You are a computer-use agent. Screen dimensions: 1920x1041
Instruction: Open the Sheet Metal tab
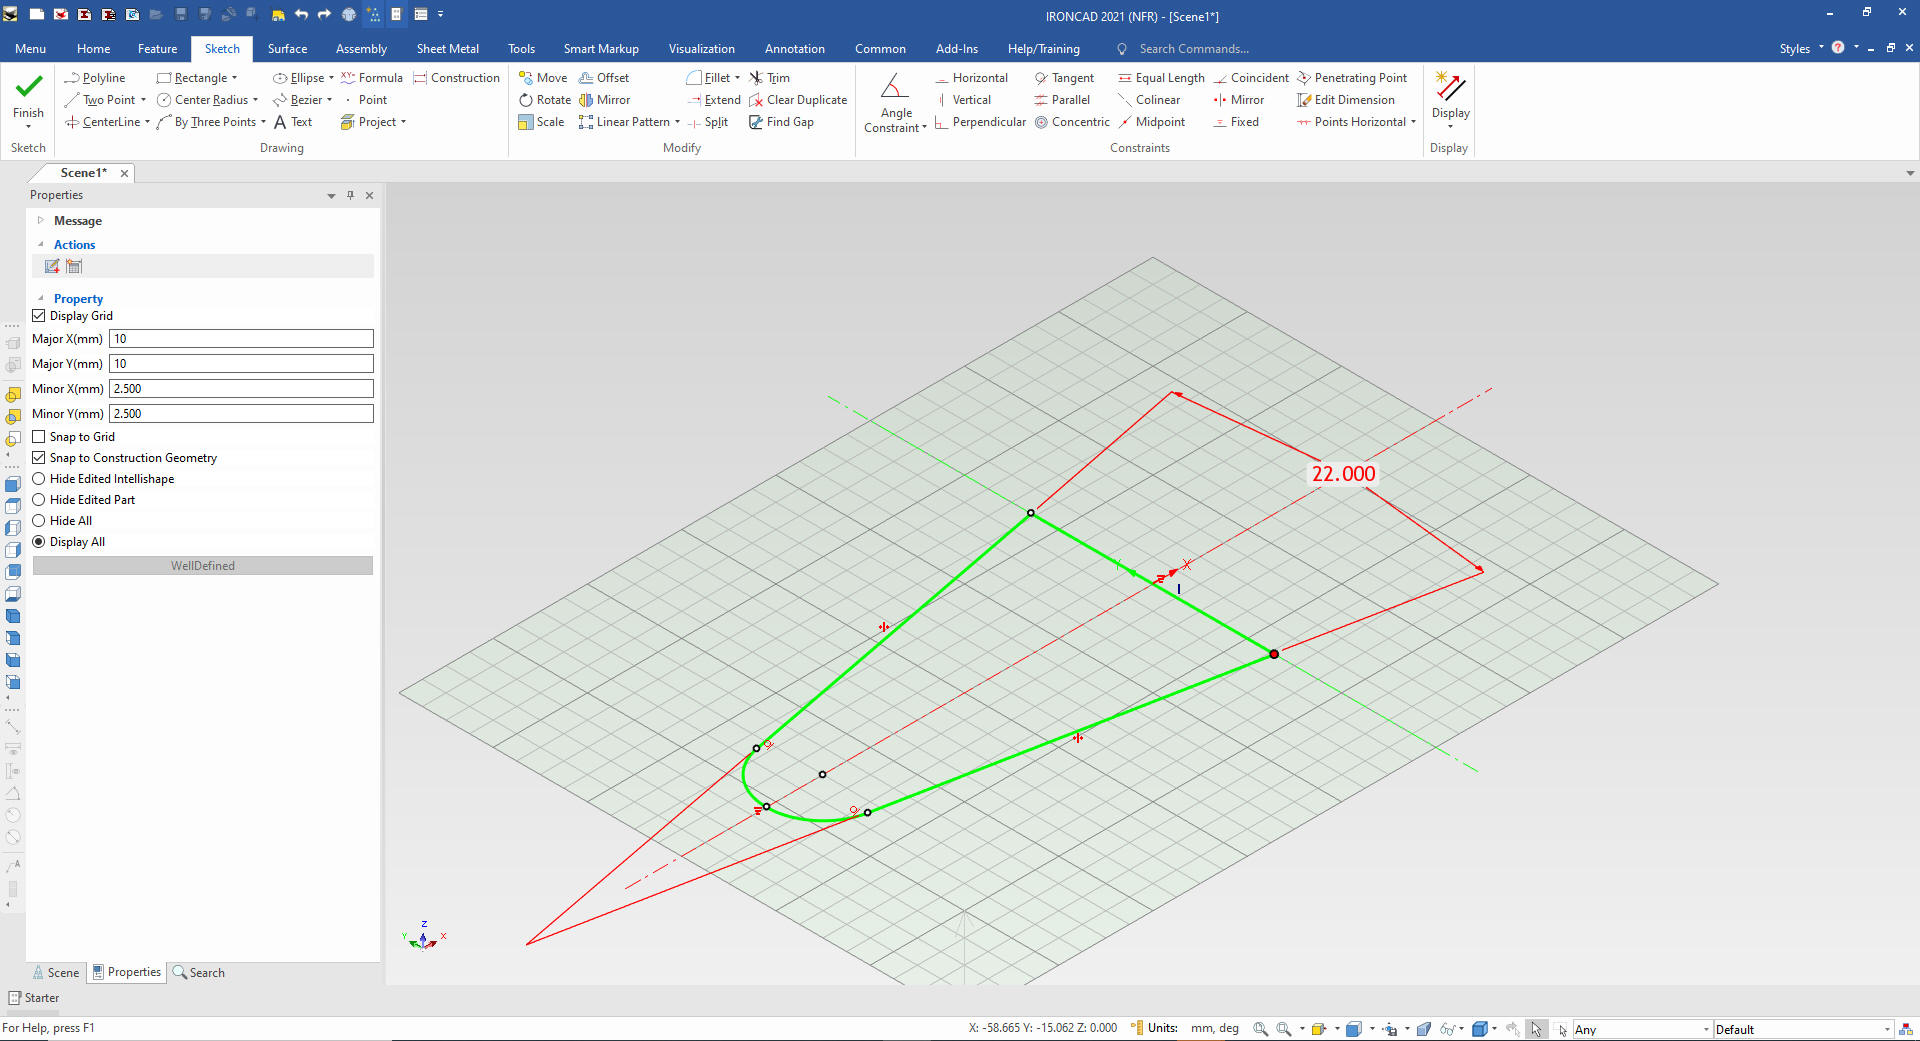point(447,49)
